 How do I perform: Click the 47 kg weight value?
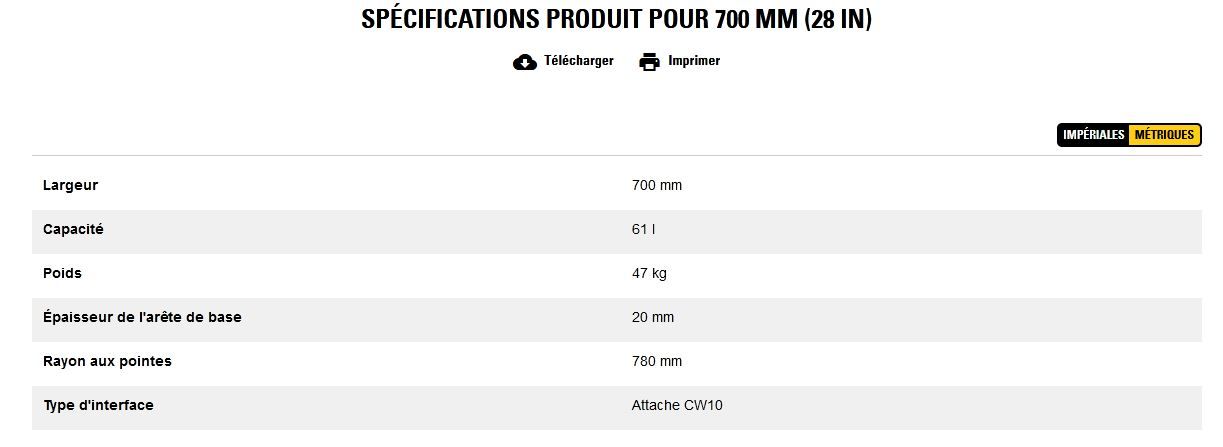pos(650,273)
